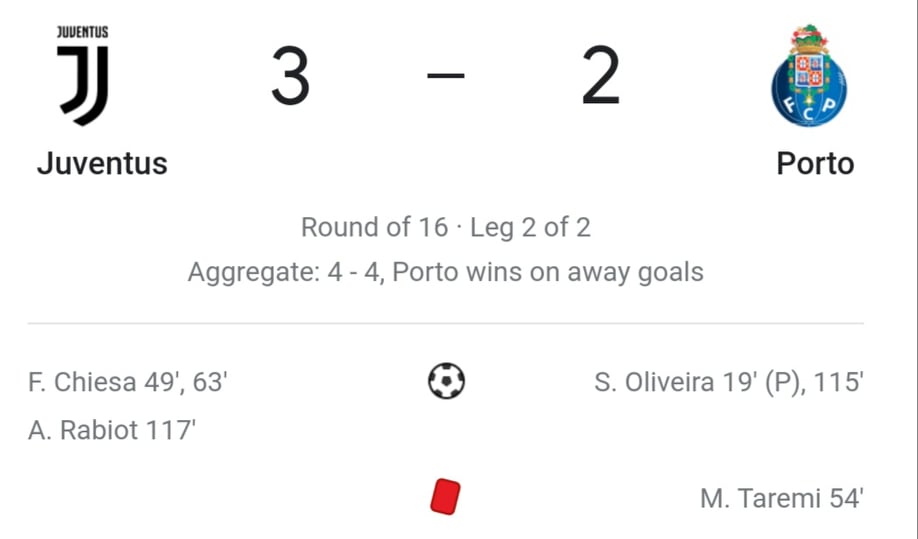Click scorer F. Chiesa 49', 63'
The width and height of the screenshot is (918, 539).
tap(128, 382)
